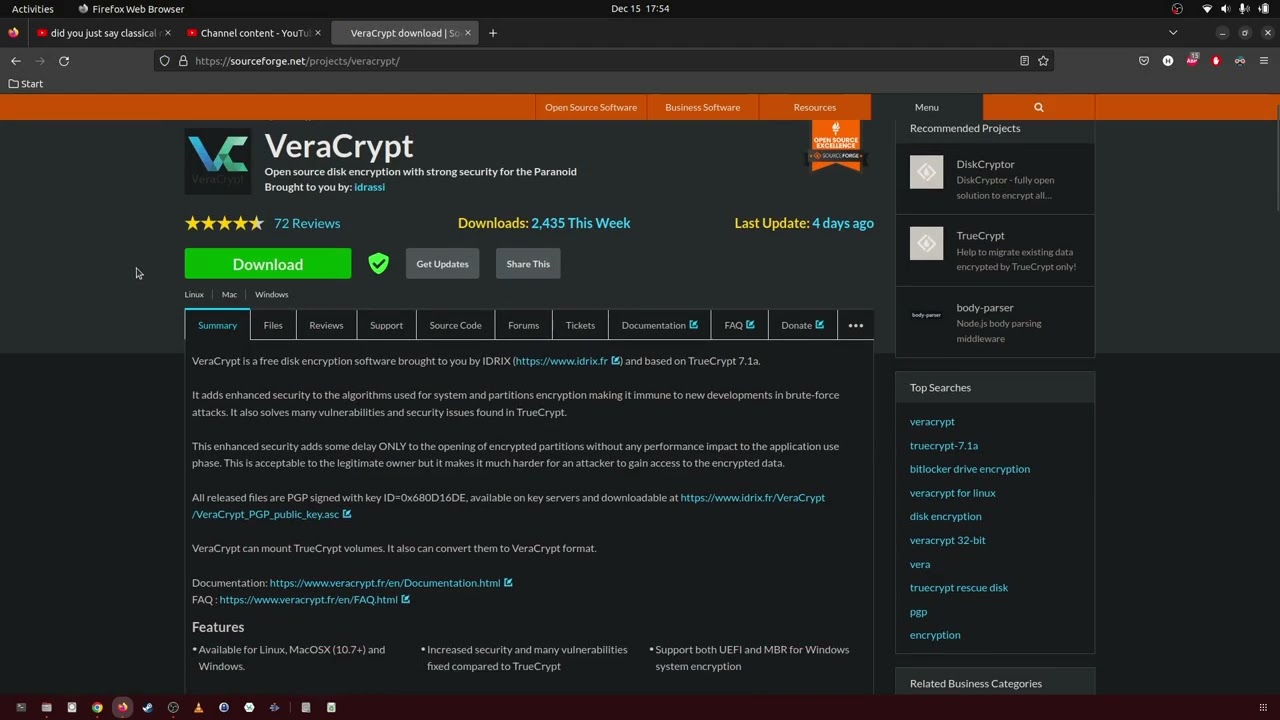The height and width of the screenshot is (720, 1280).
Task: Open the veracrypt.fr Documentation.html link
Action: click(x=391, y=583)
